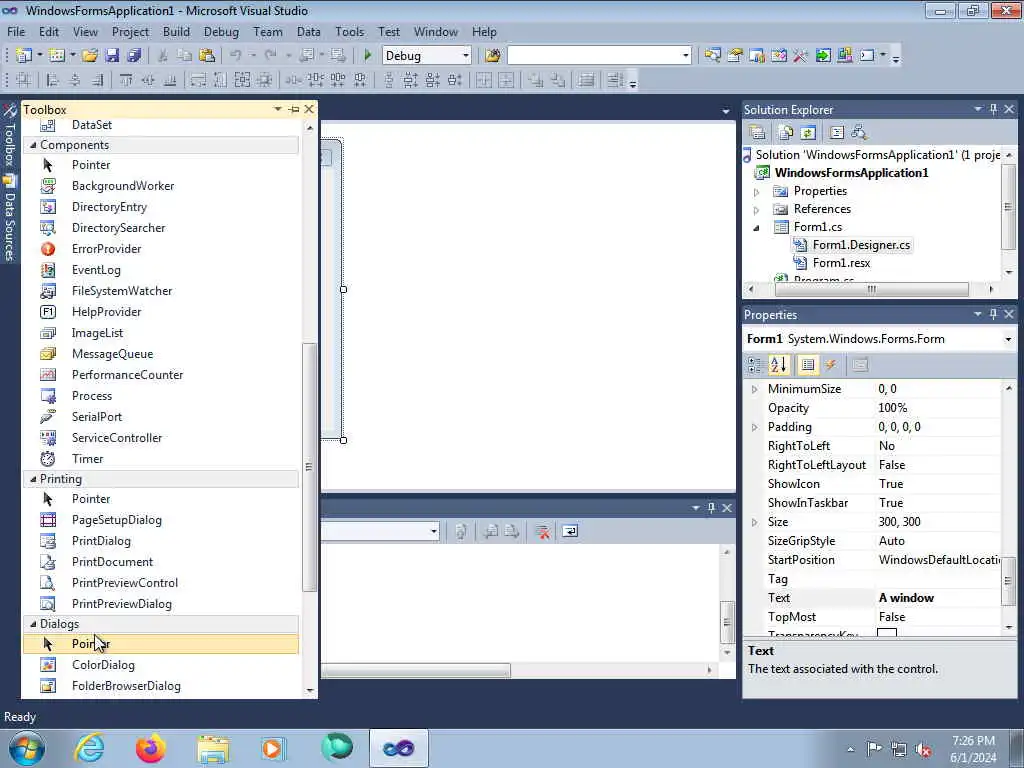Toggle Show All Files in Solution Explorer
1024x768 pixels.
(786, 133)
